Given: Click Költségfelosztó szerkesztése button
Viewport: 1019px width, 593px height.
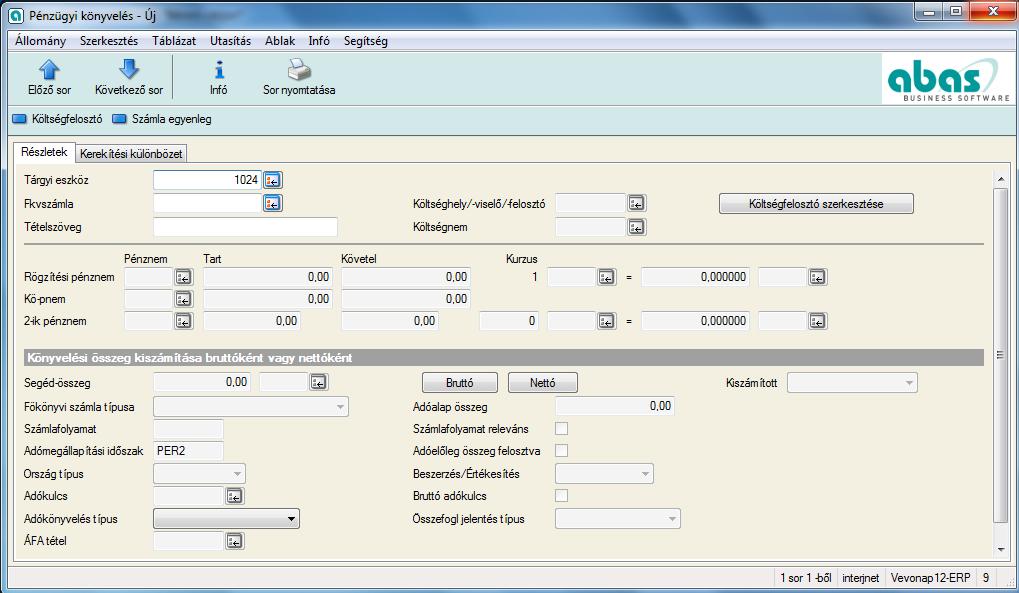Looking at the screenshot, I should pos(816,204).
